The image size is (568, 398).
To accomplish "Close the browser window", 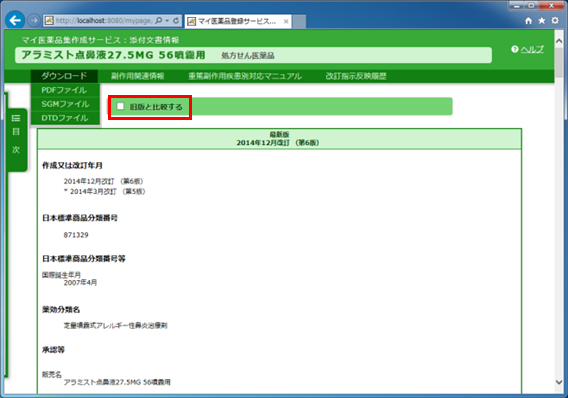I will coord(551,6).
